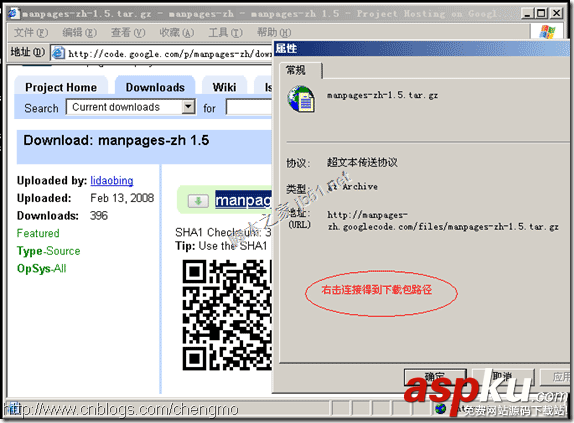
Task: Close the browser window
Action: [x=556, y=14]
